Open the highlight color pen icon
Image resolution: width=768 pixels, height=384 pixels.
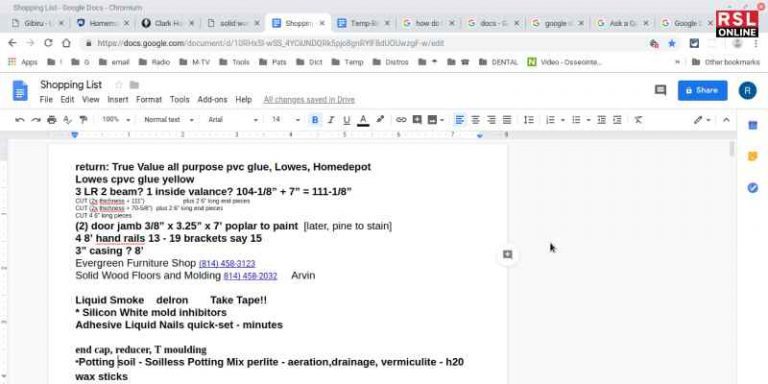point(380,120)
